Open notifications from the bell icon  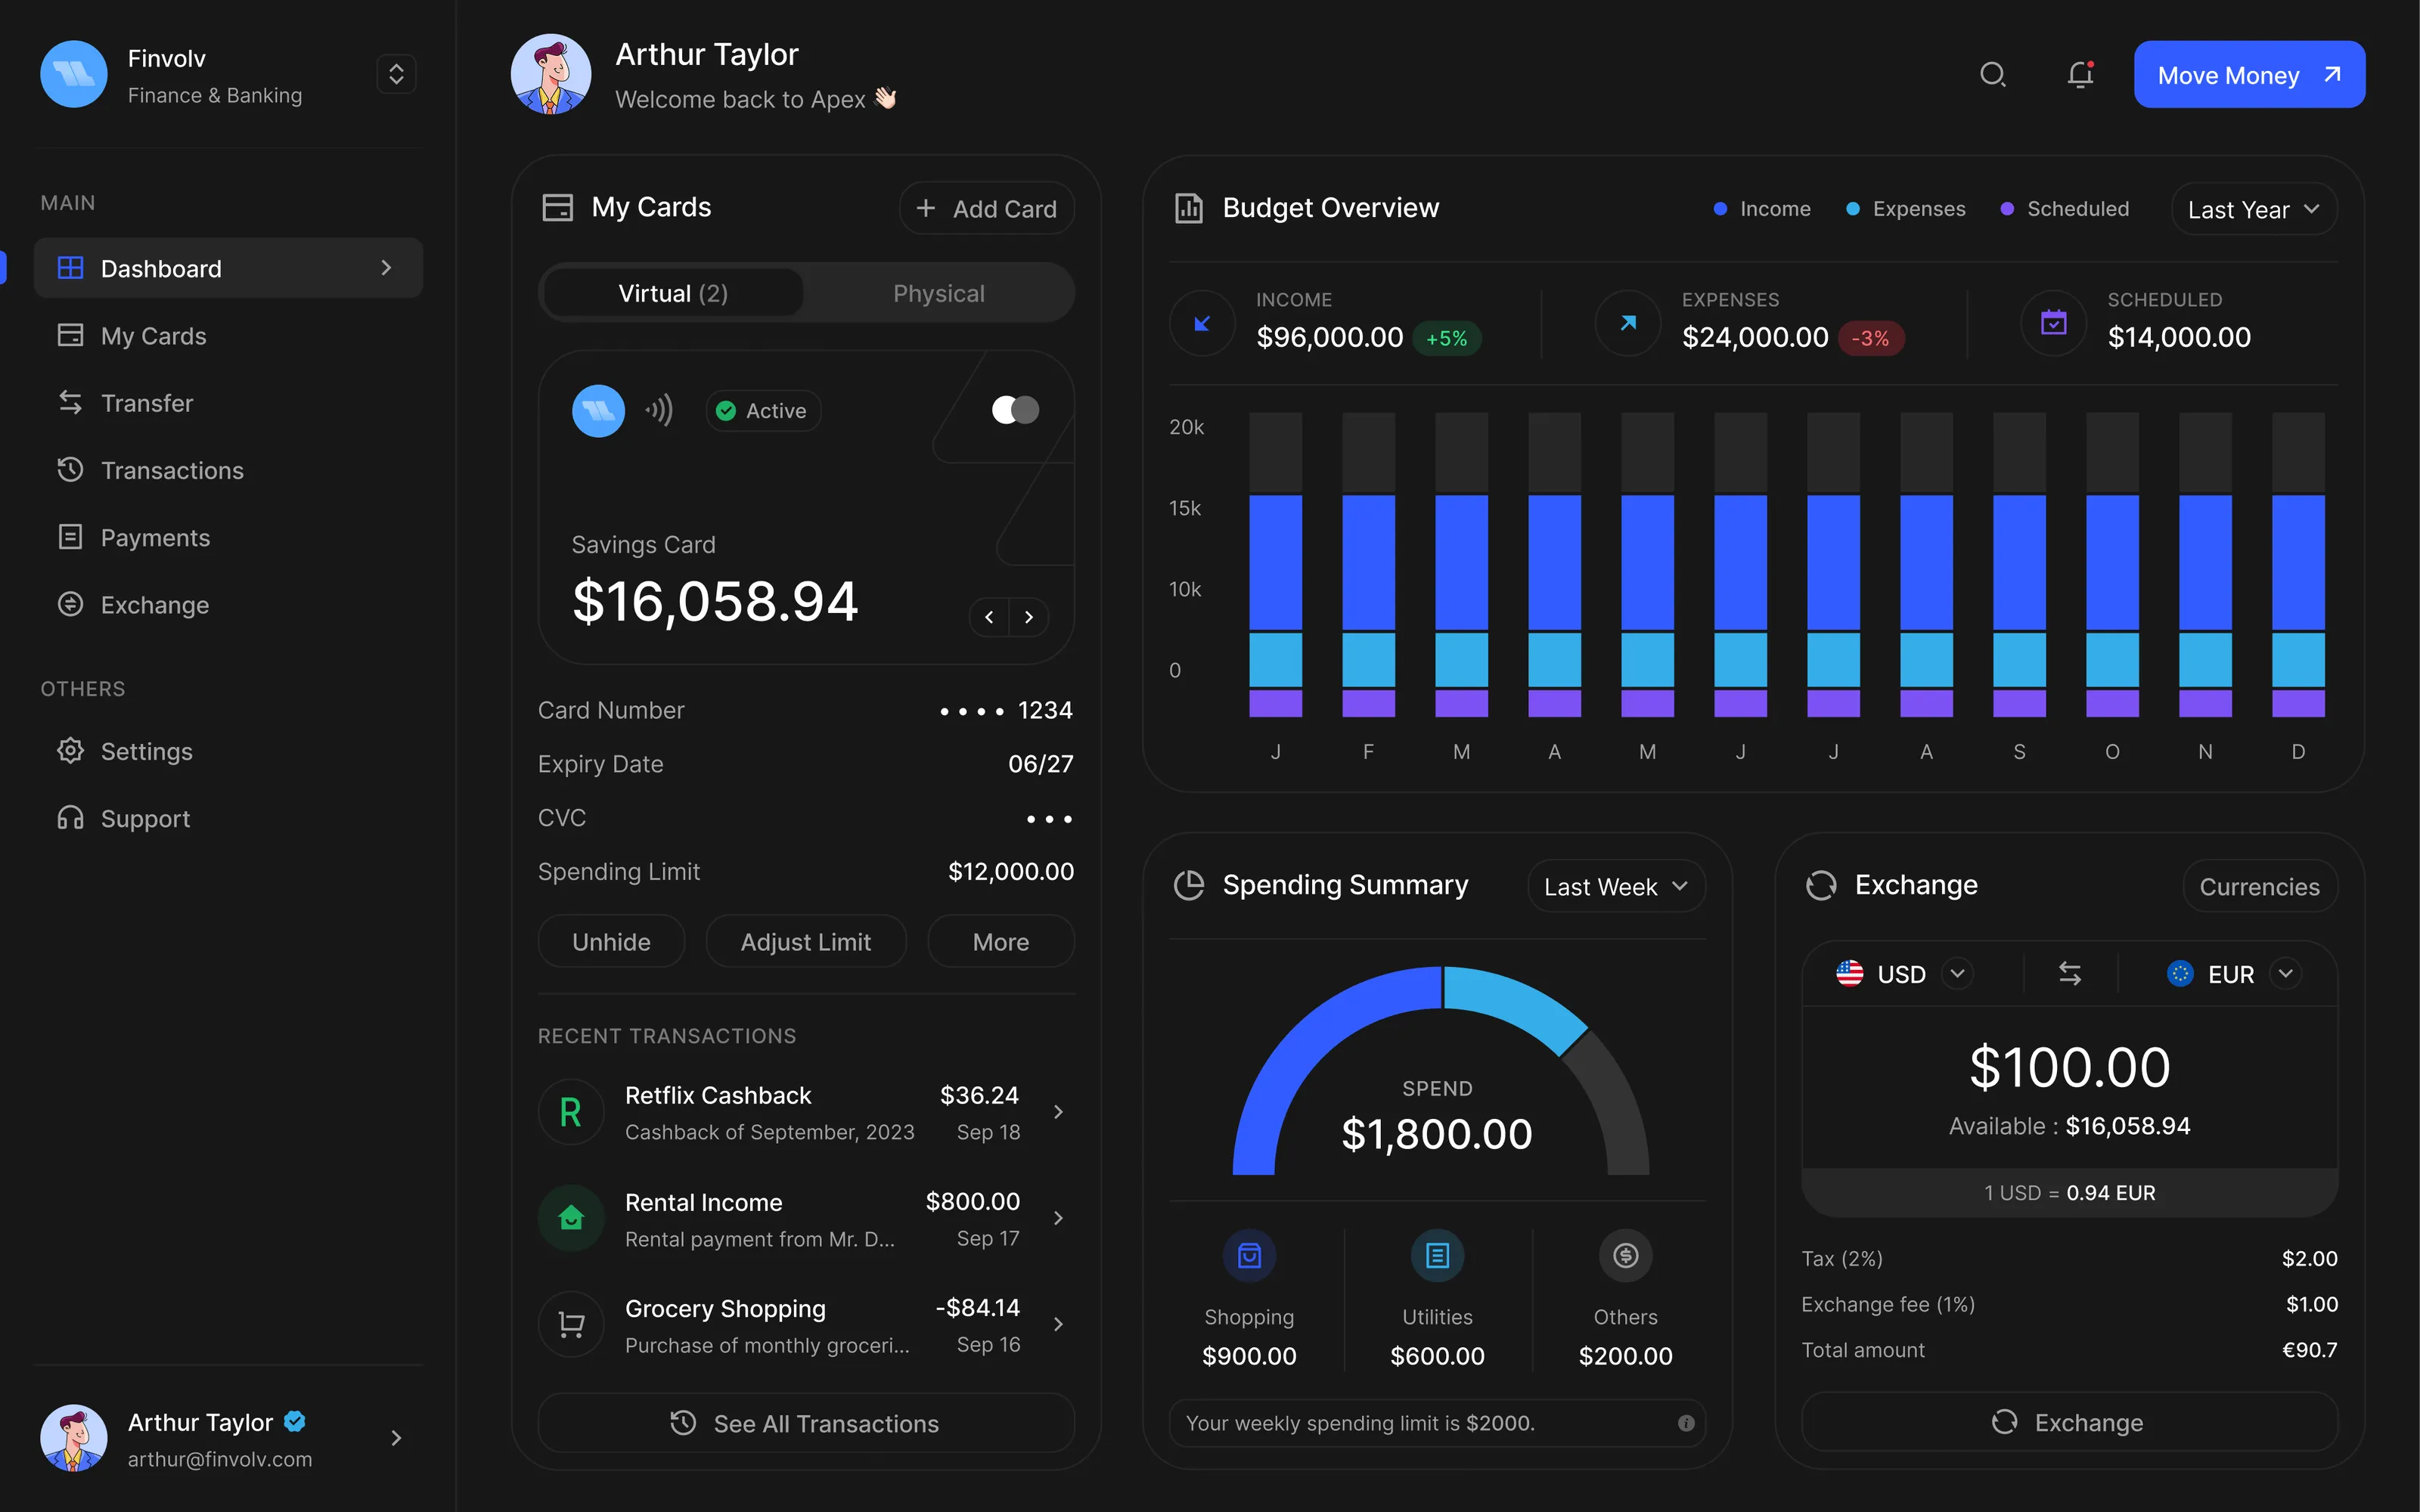[2081, 74]
